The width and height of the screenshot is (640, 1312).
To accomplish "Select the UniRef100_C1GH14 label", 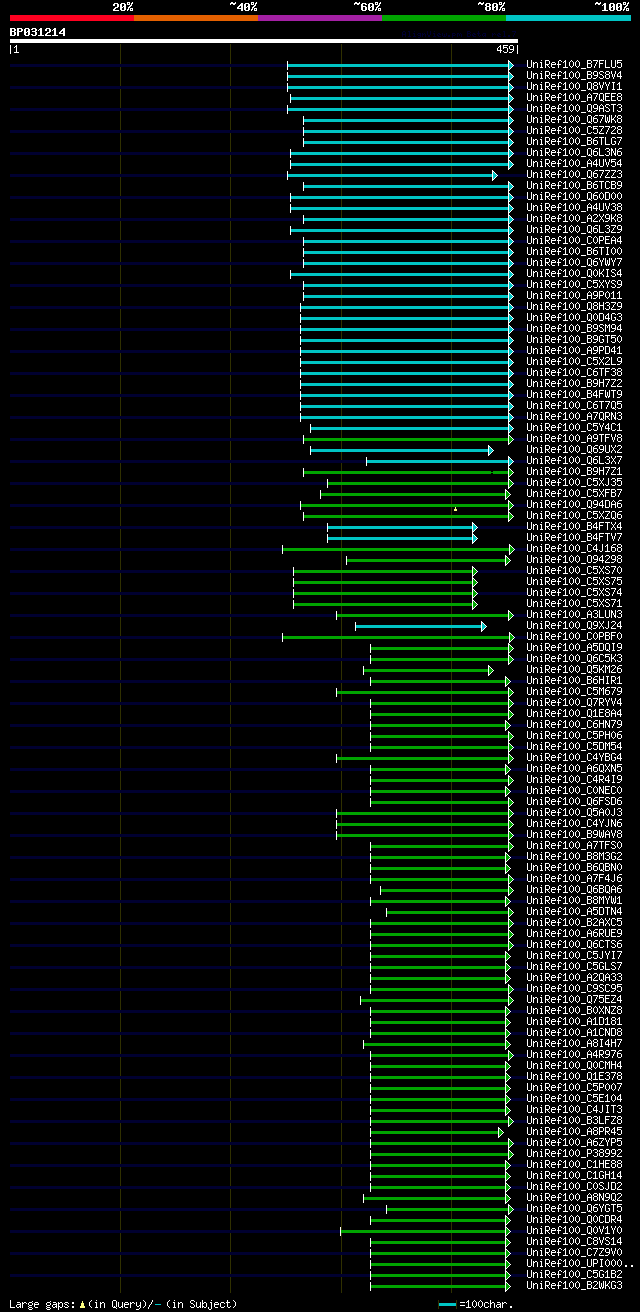I will coord(574,1175).
